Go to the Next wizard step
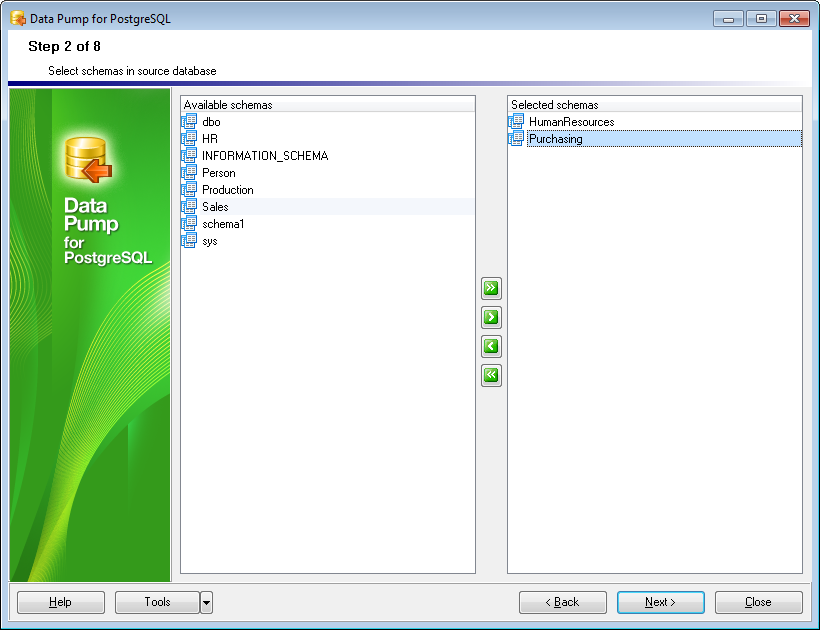Image resolution: width=820 pixels, height=630 pixels. pyautogui.click(x=660, y=602)
